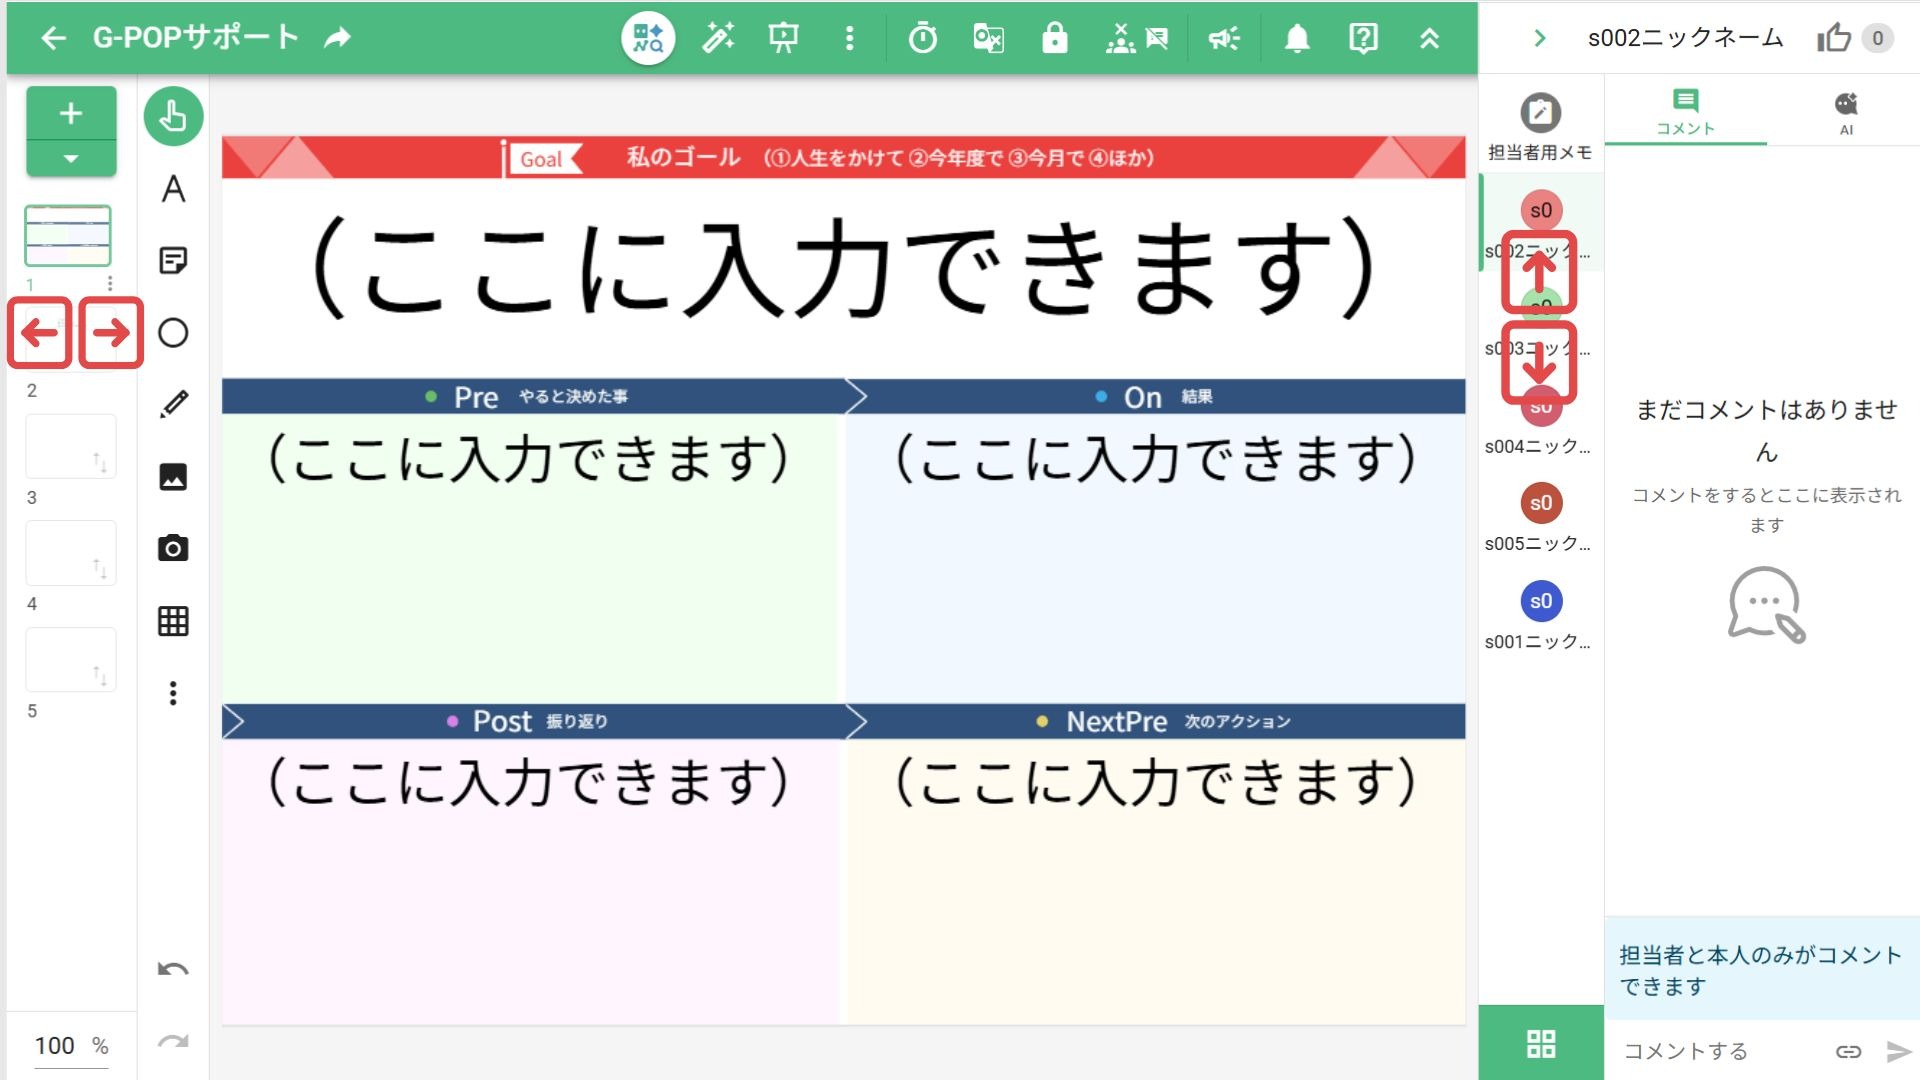The width and height of the screenshot is (1920, 1080).
Task: Click the Pre section input text
Action: (528, 459)
